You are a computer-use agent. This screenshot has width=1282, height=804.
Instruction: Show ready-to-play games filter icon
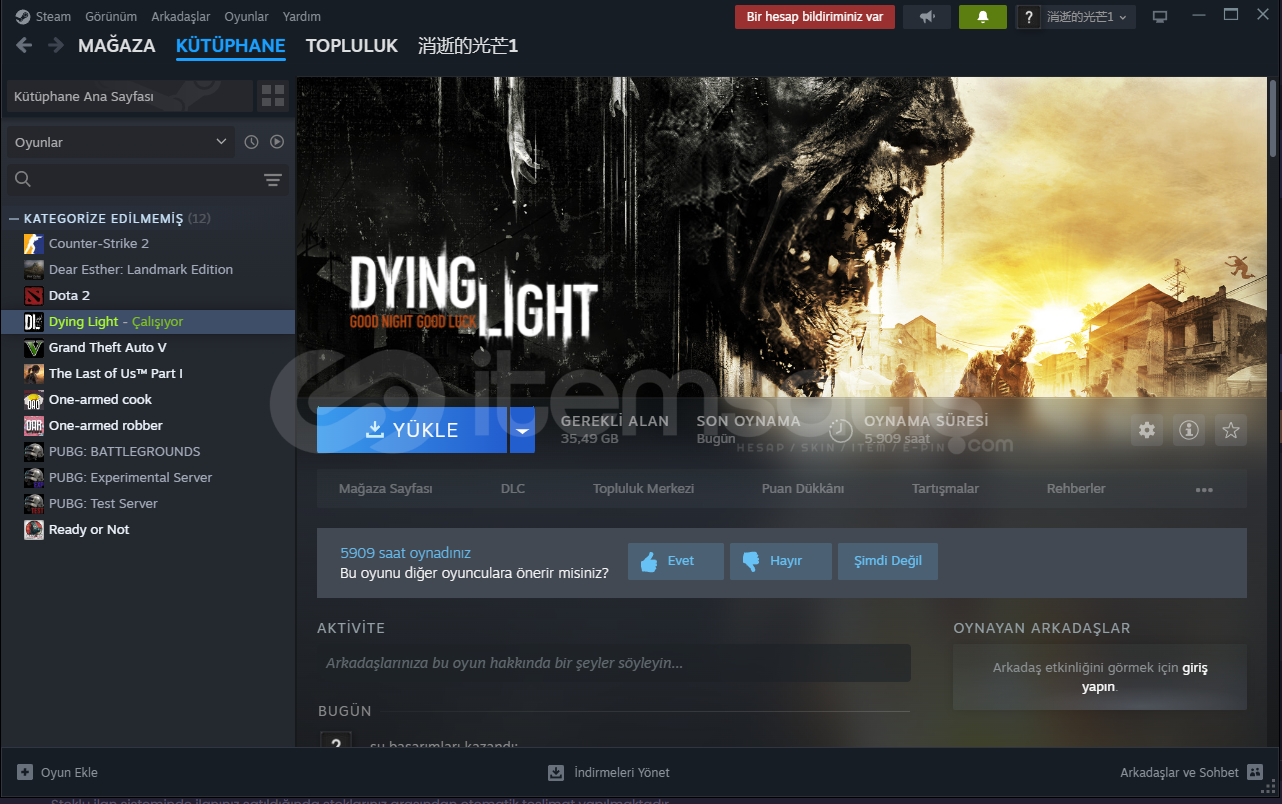277,142
